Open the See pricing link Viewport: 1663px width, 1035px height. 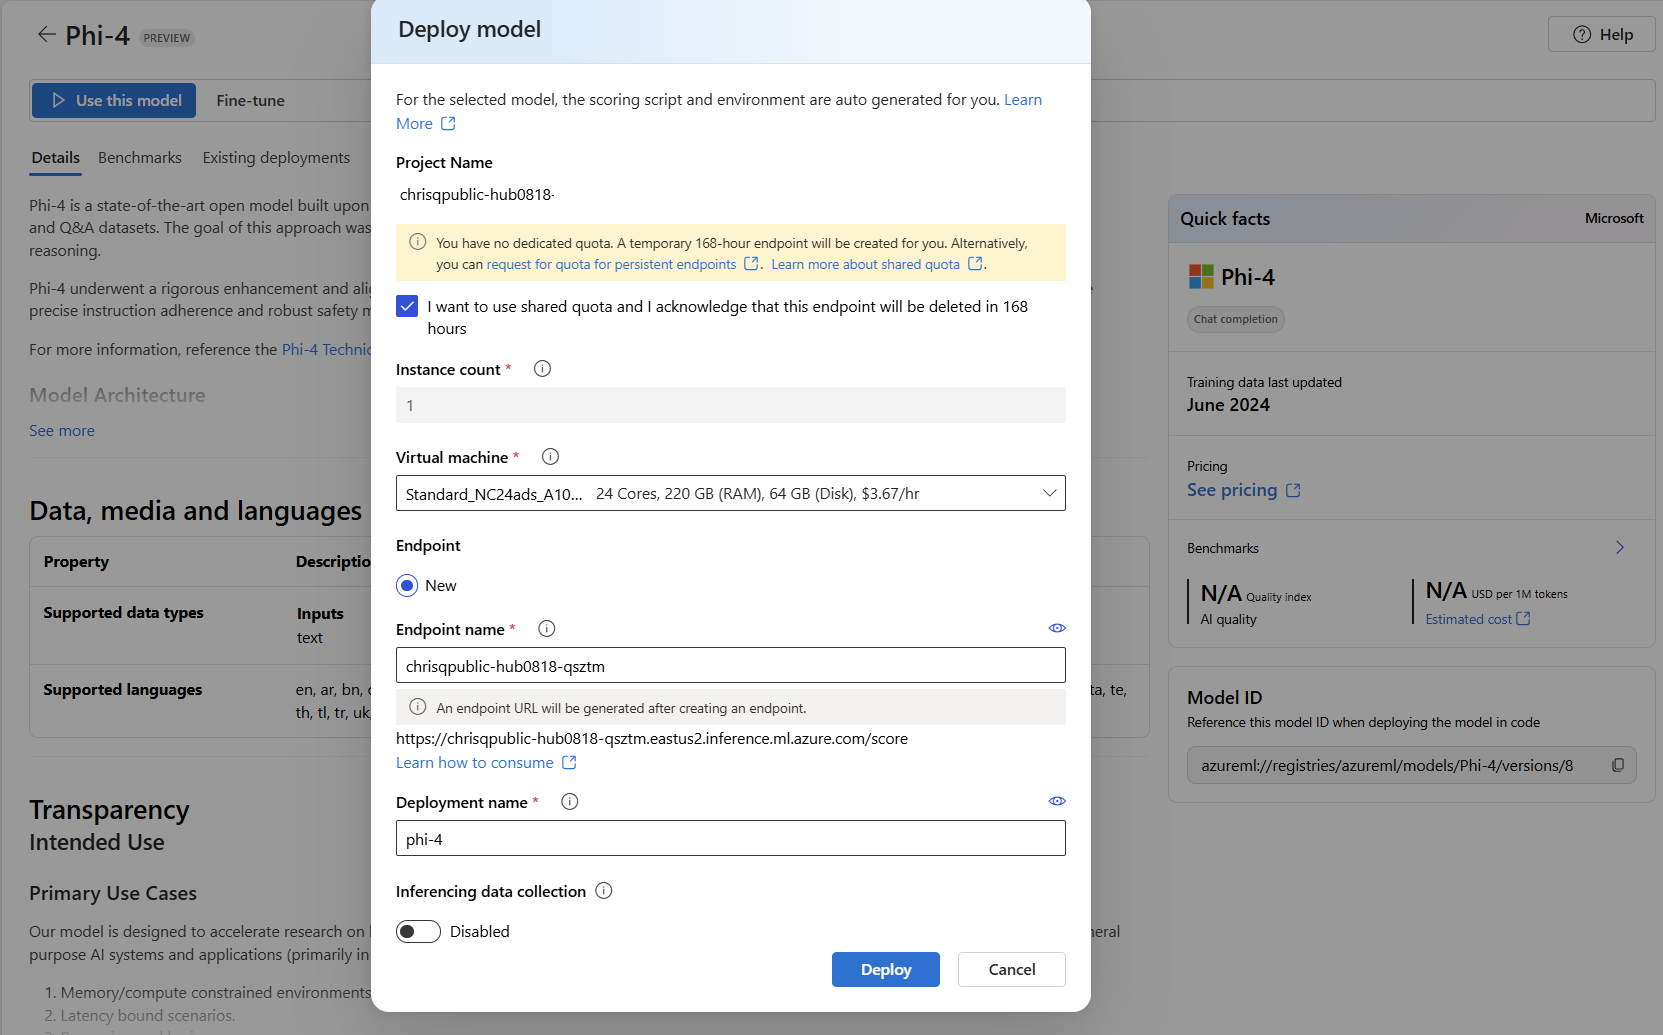[x=1232, y=490]
